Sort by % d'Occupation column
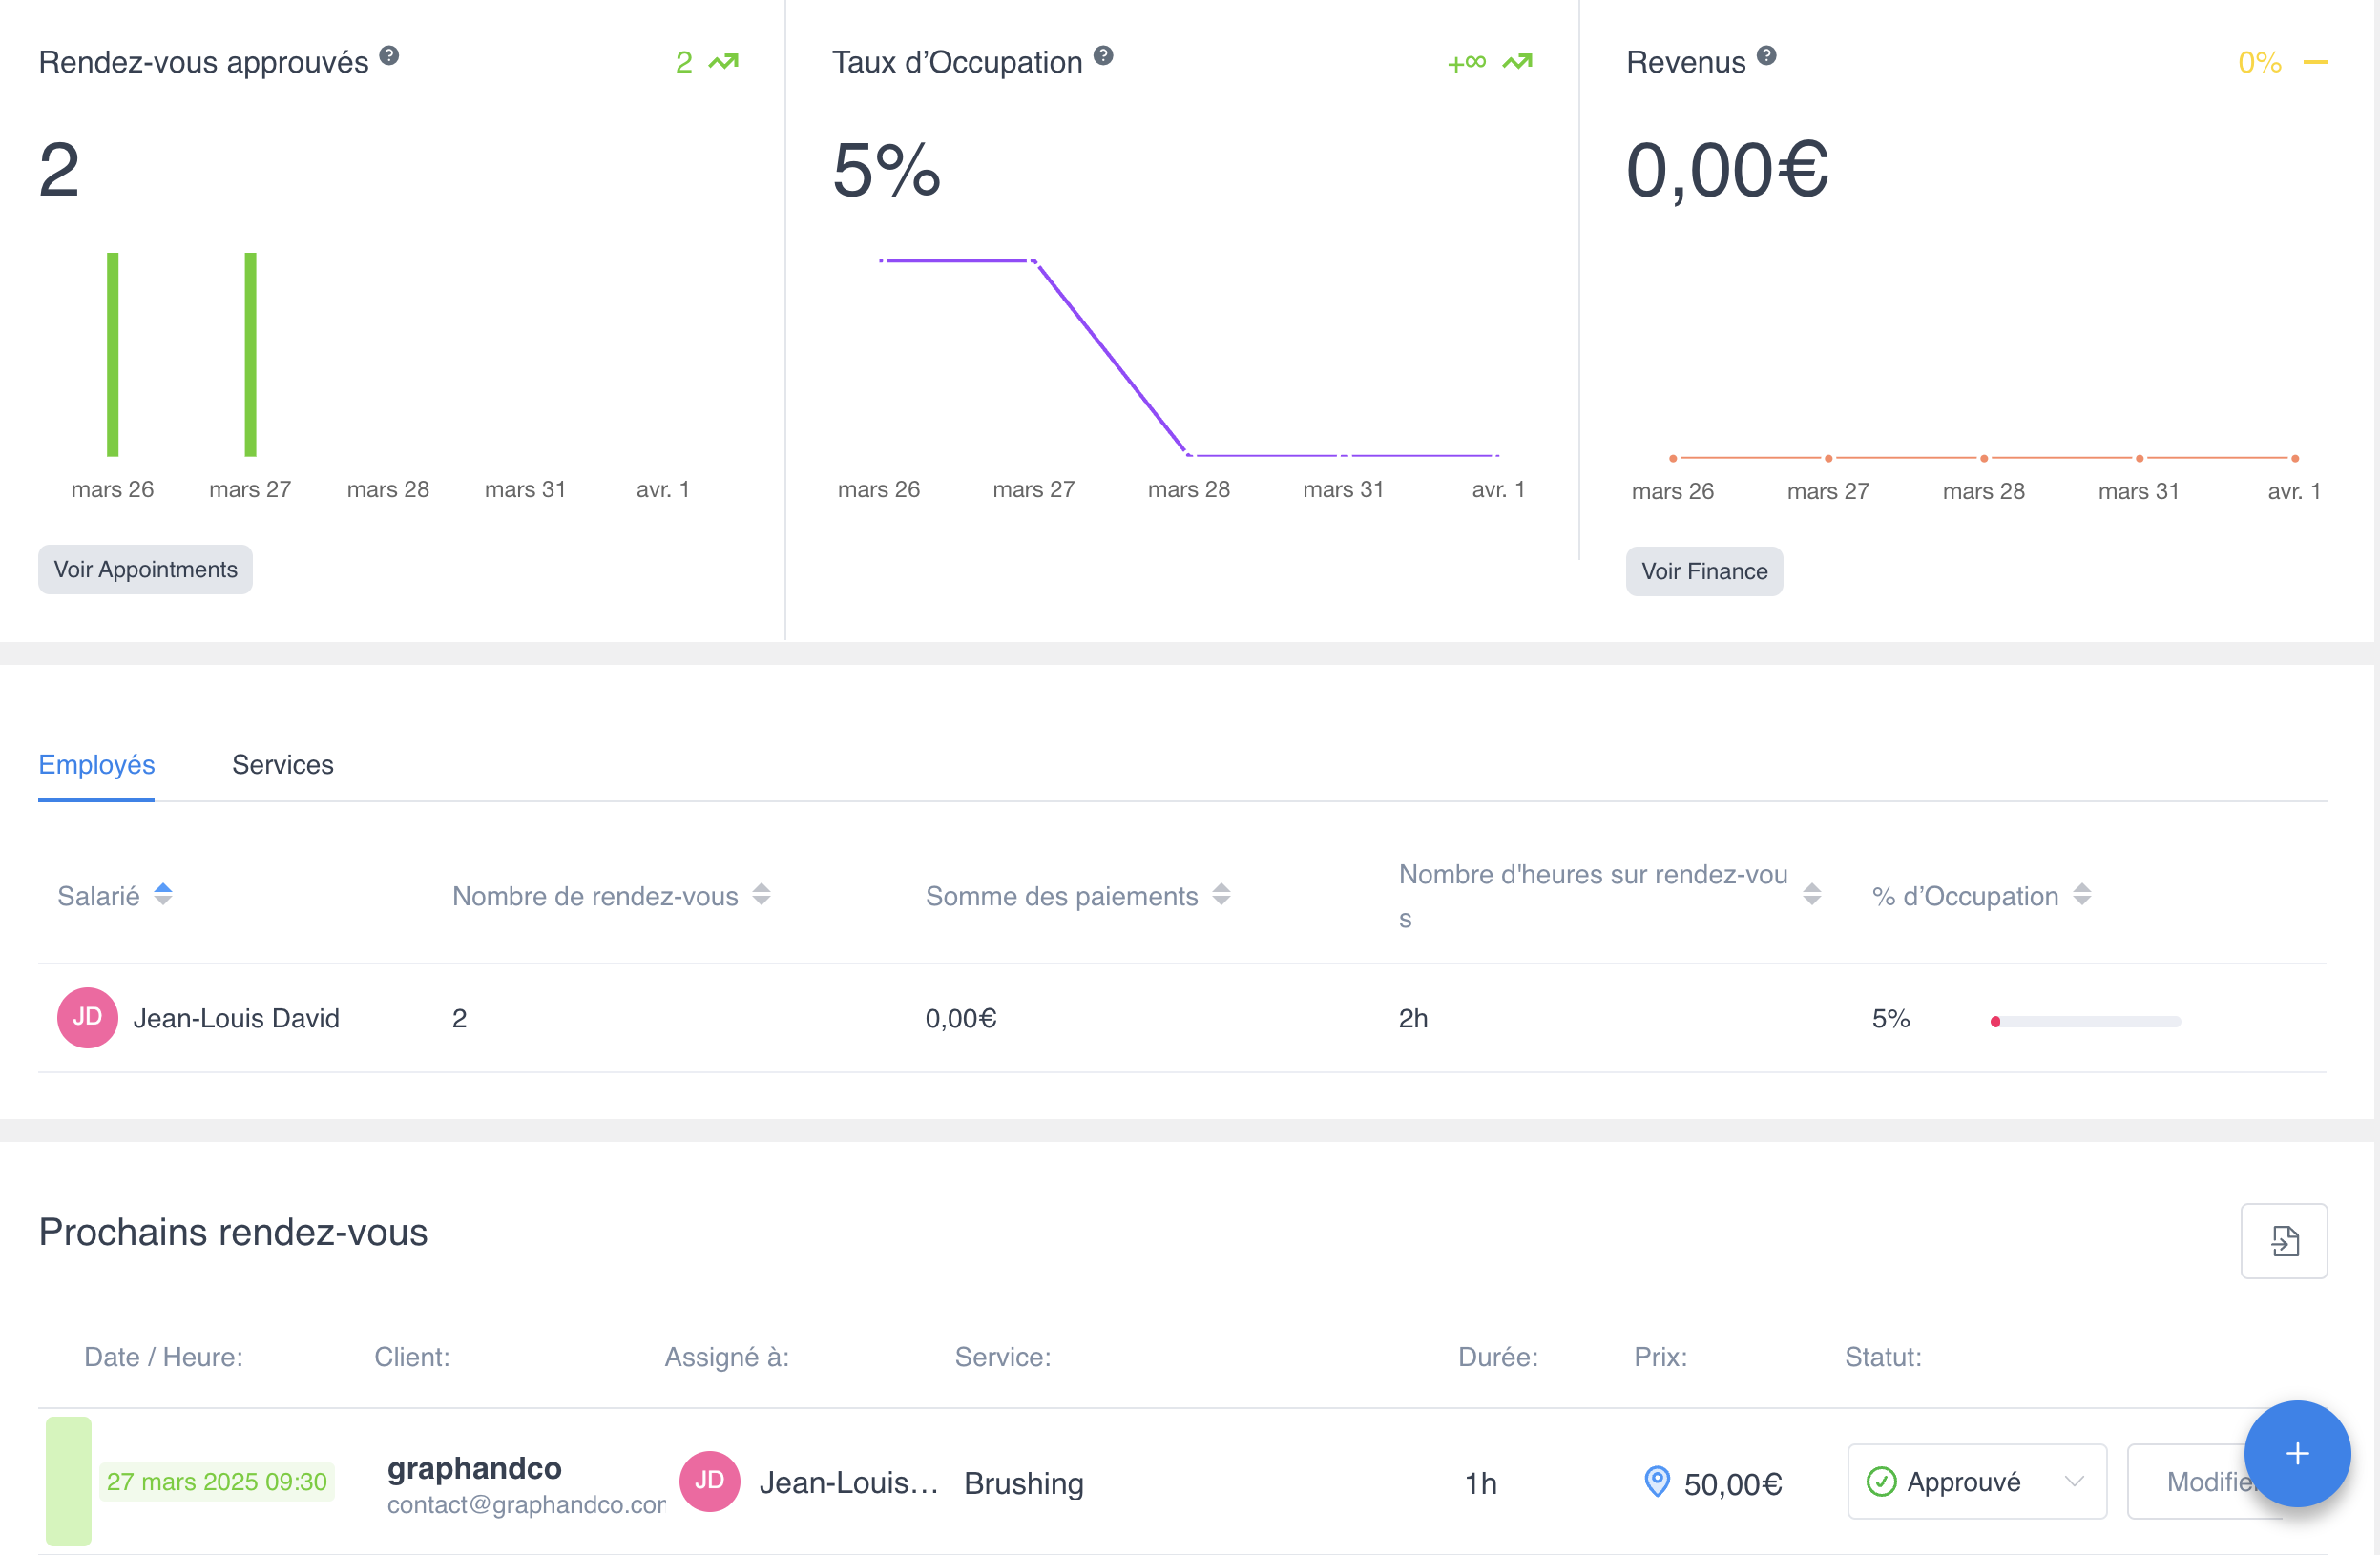 pos(2081,894)
